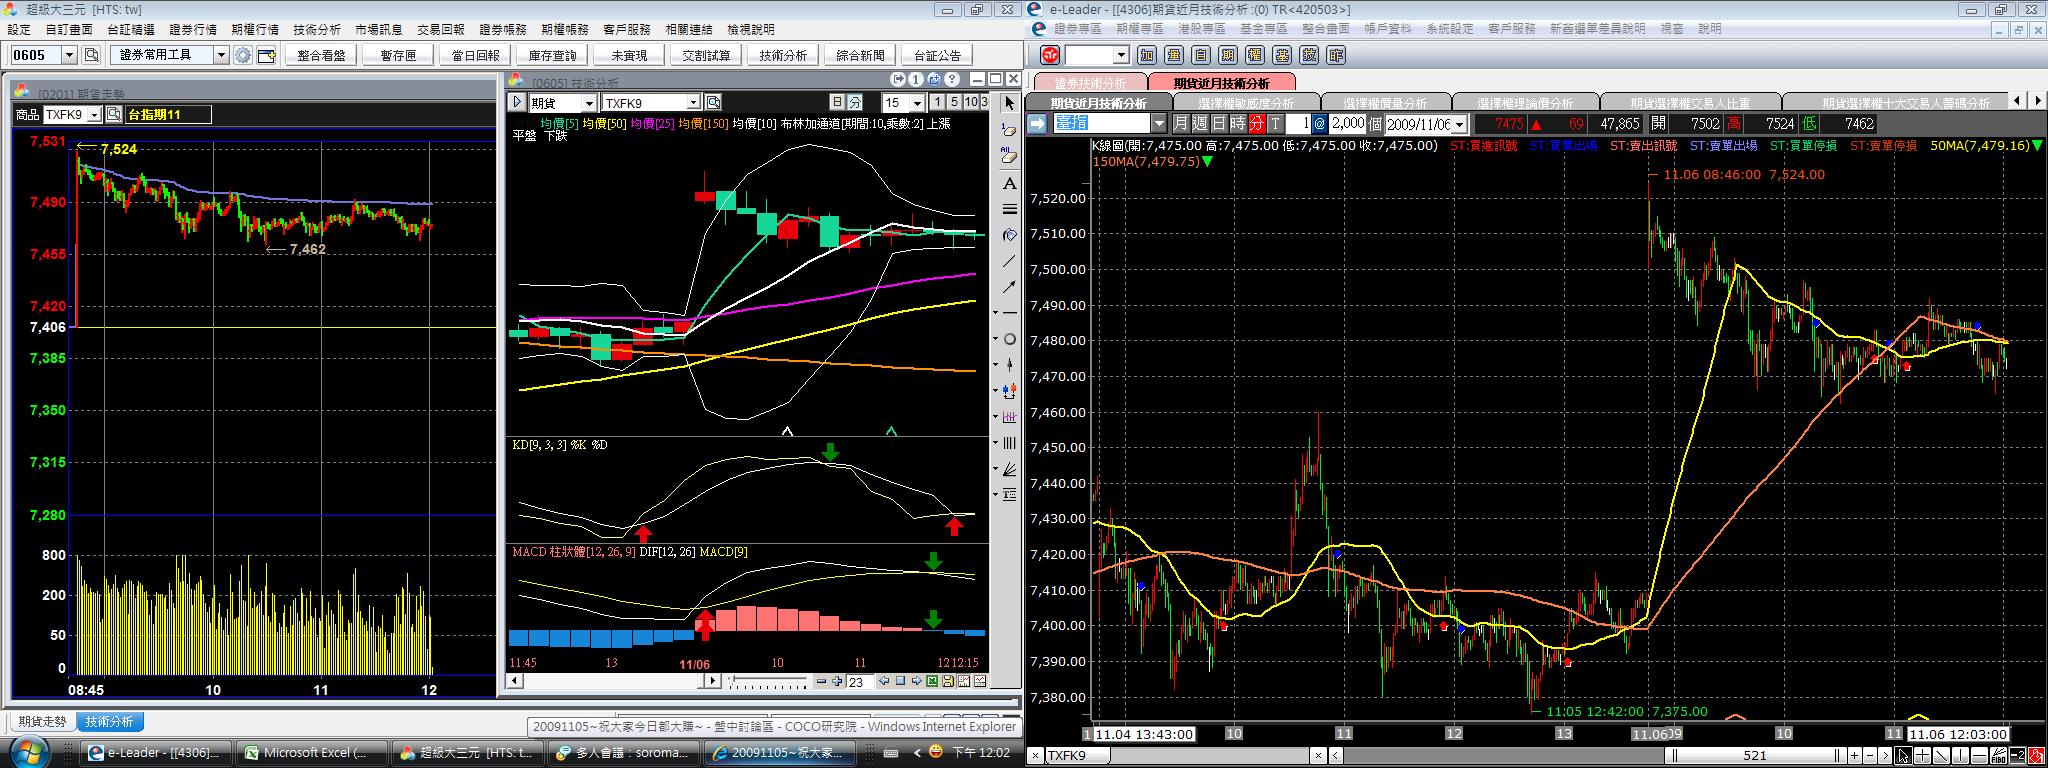Click the '權' toolbar icon in e-Leader
This screenshot has height=768, width=2048.
[x=1255, y=55]
